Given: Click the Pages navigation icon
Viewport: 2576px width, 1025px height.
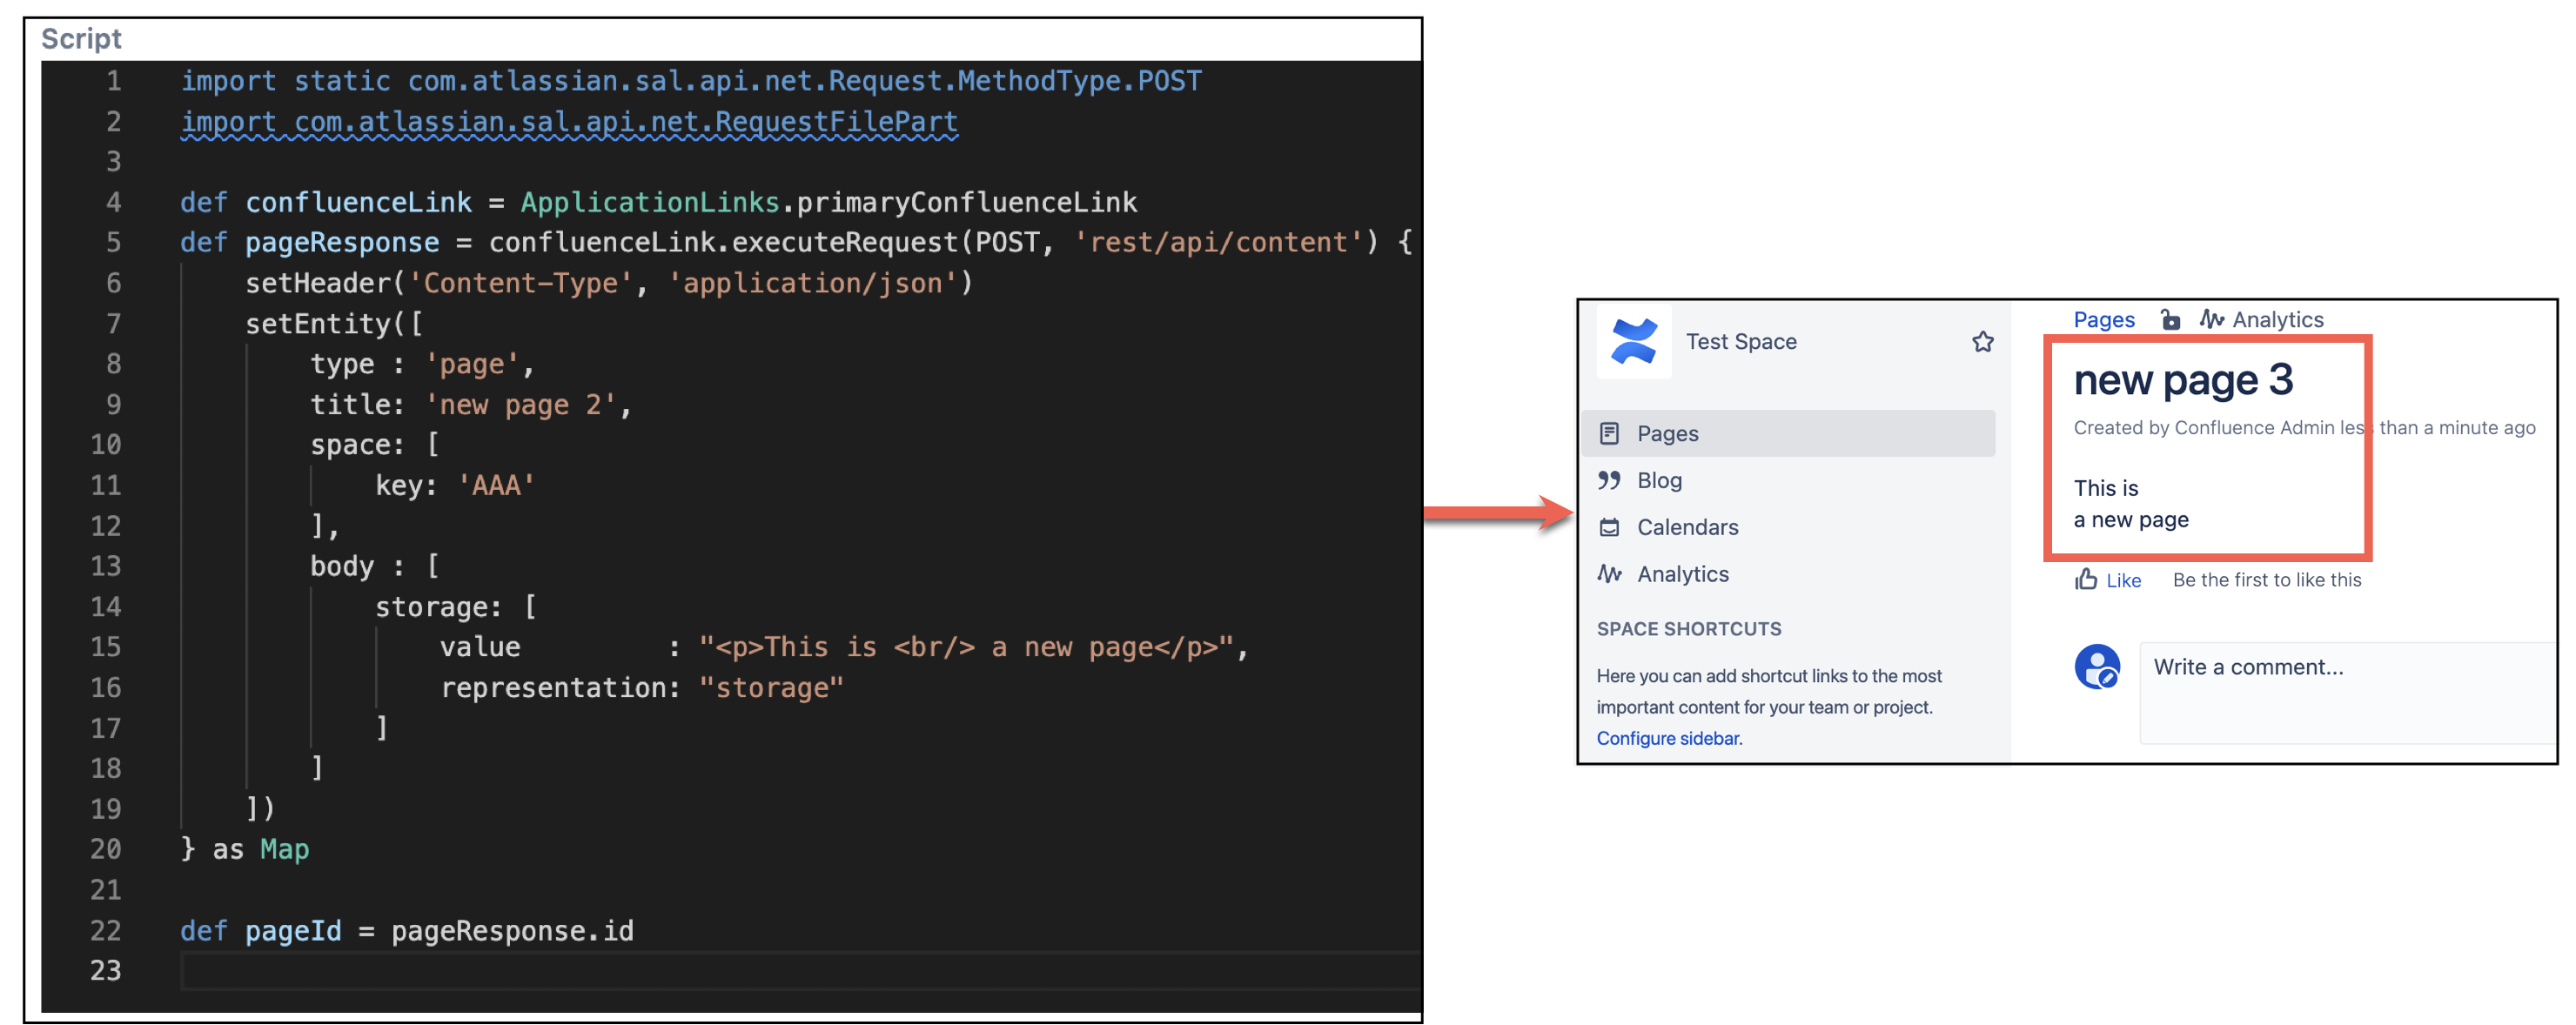Looking at the screenshot, I should 1612,432.
